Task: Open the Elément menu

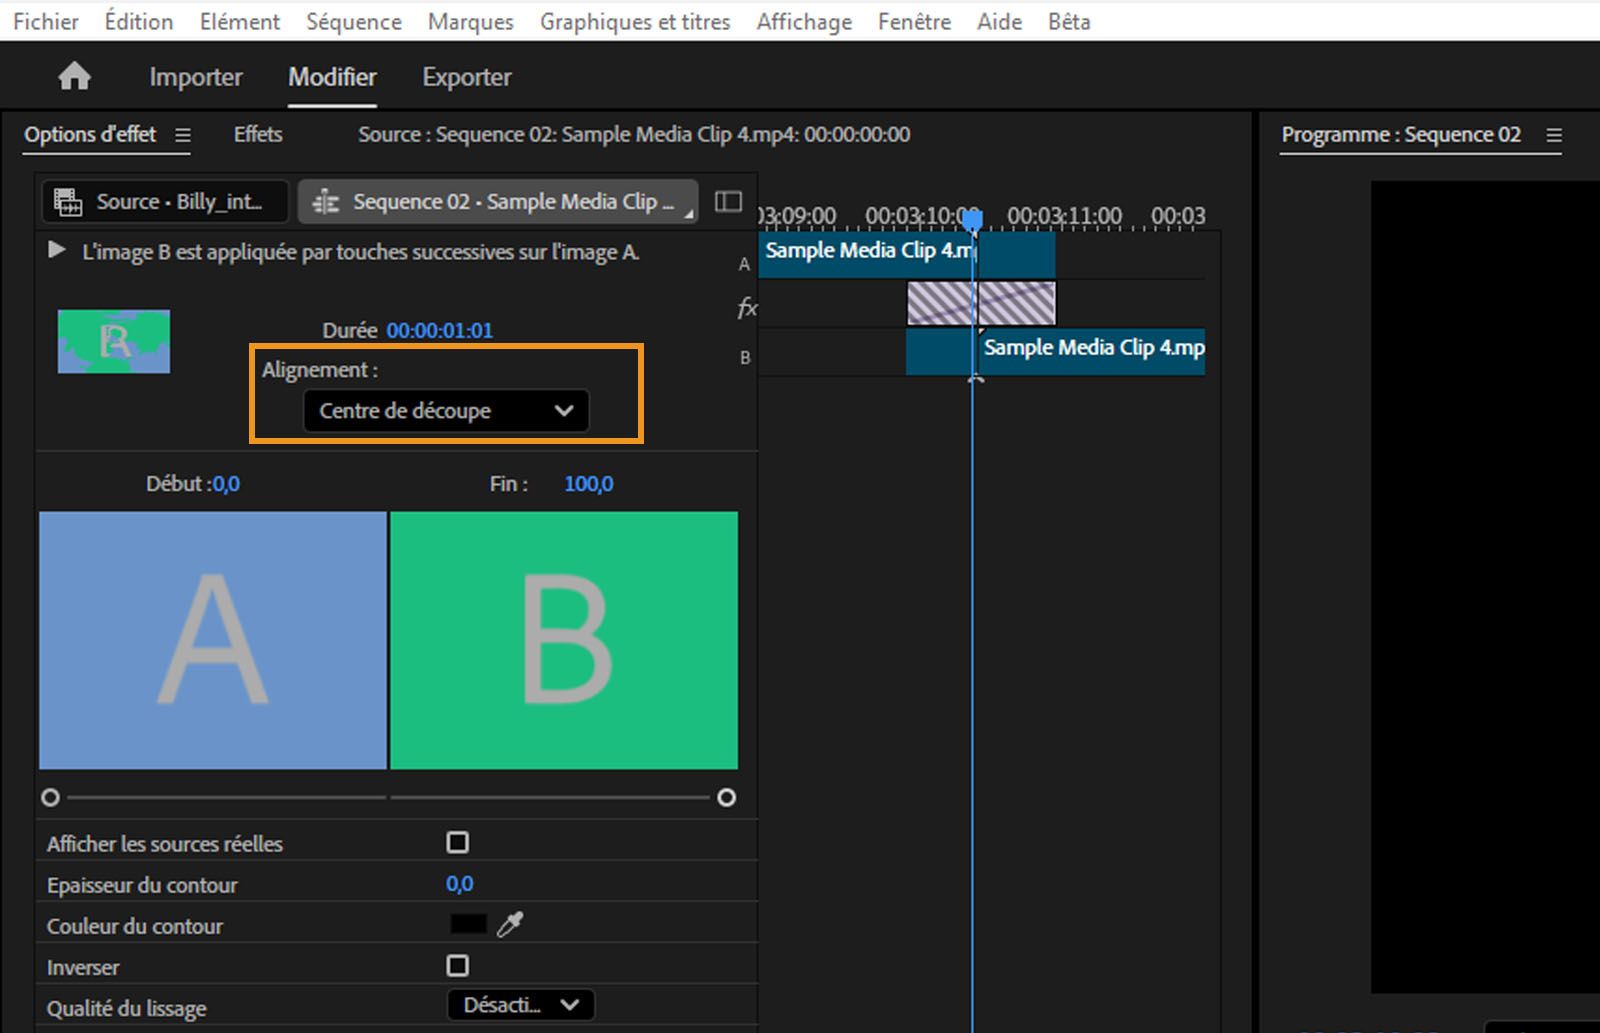Action: (240, 21)
